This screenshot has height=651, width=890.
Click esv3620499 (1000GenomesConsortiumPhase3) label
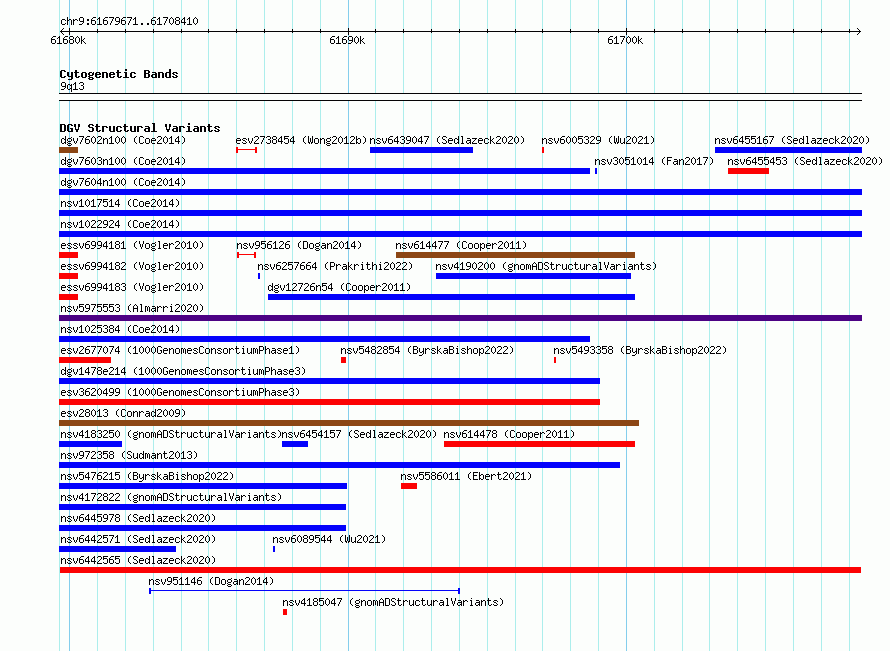[x=180, y=392]
